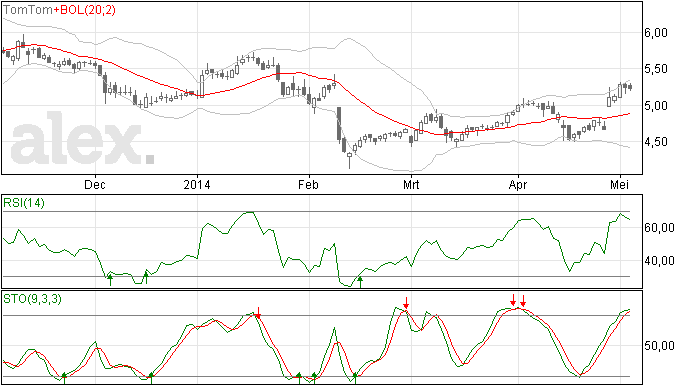This screenshot has width=690, height=387.
Task: Select the red +BOL(20;2) indicator label
Action: (85, 10)
